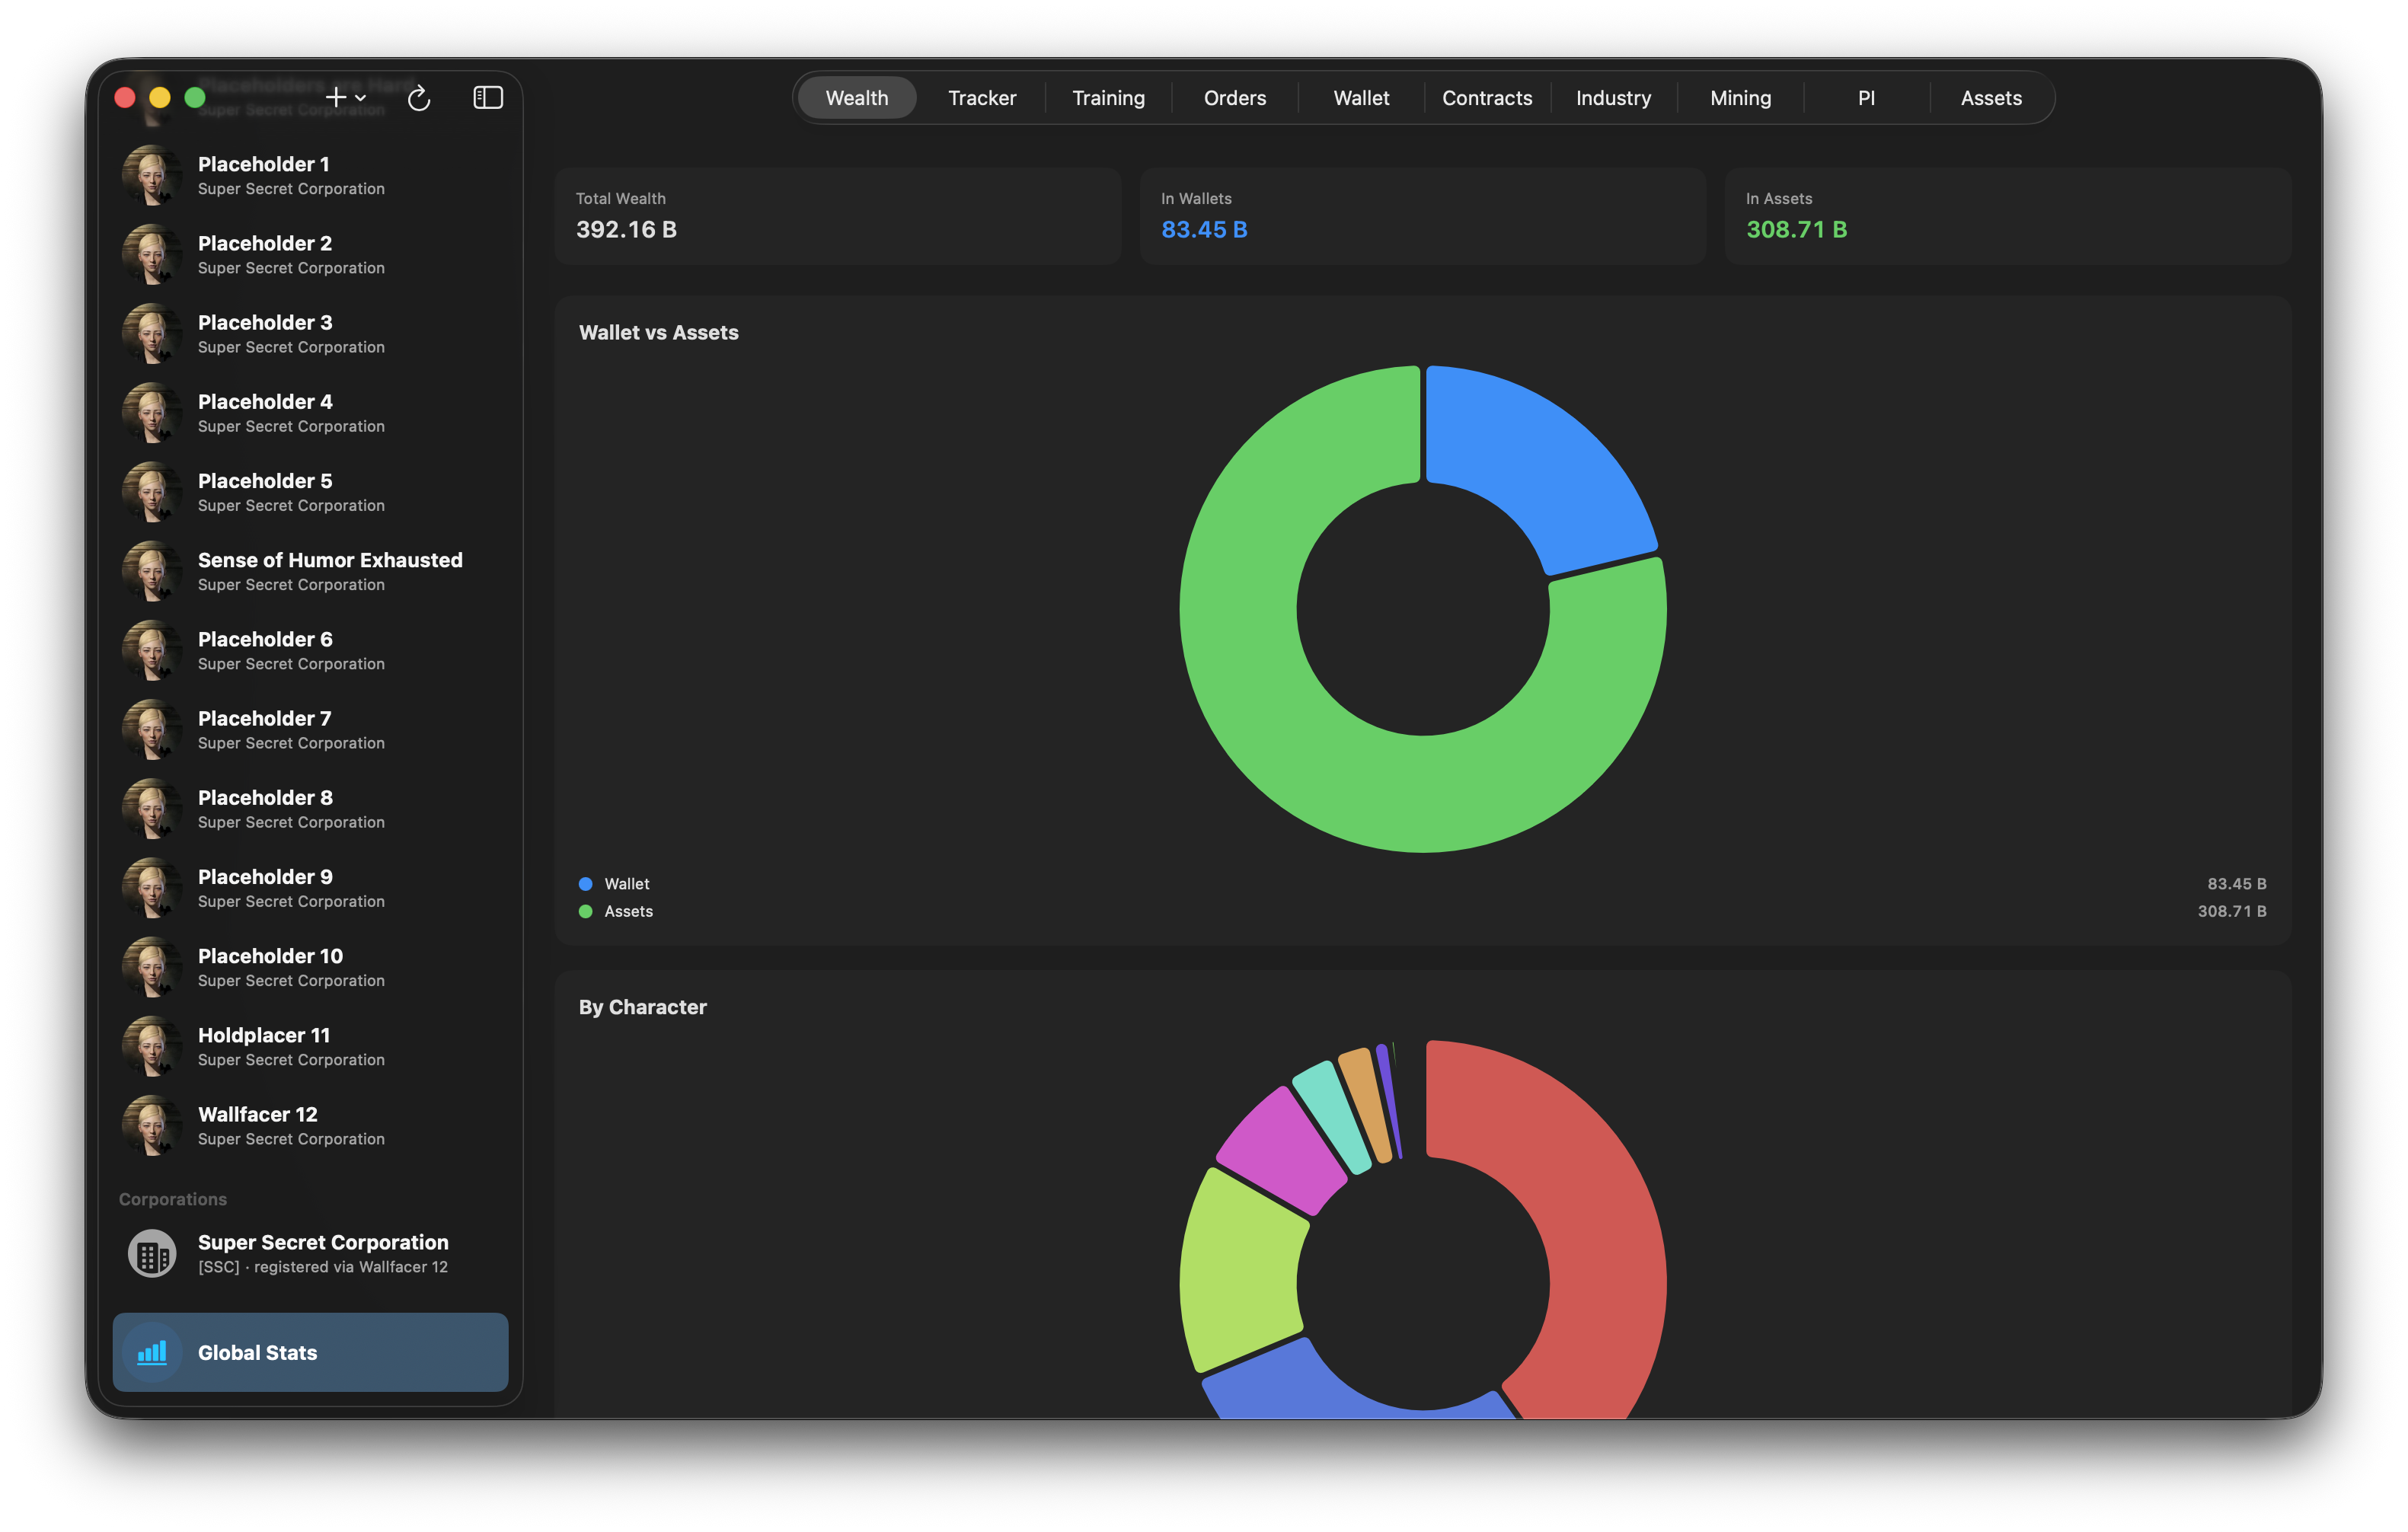Click the 'Placeholder 1' name text

[263, 164]
